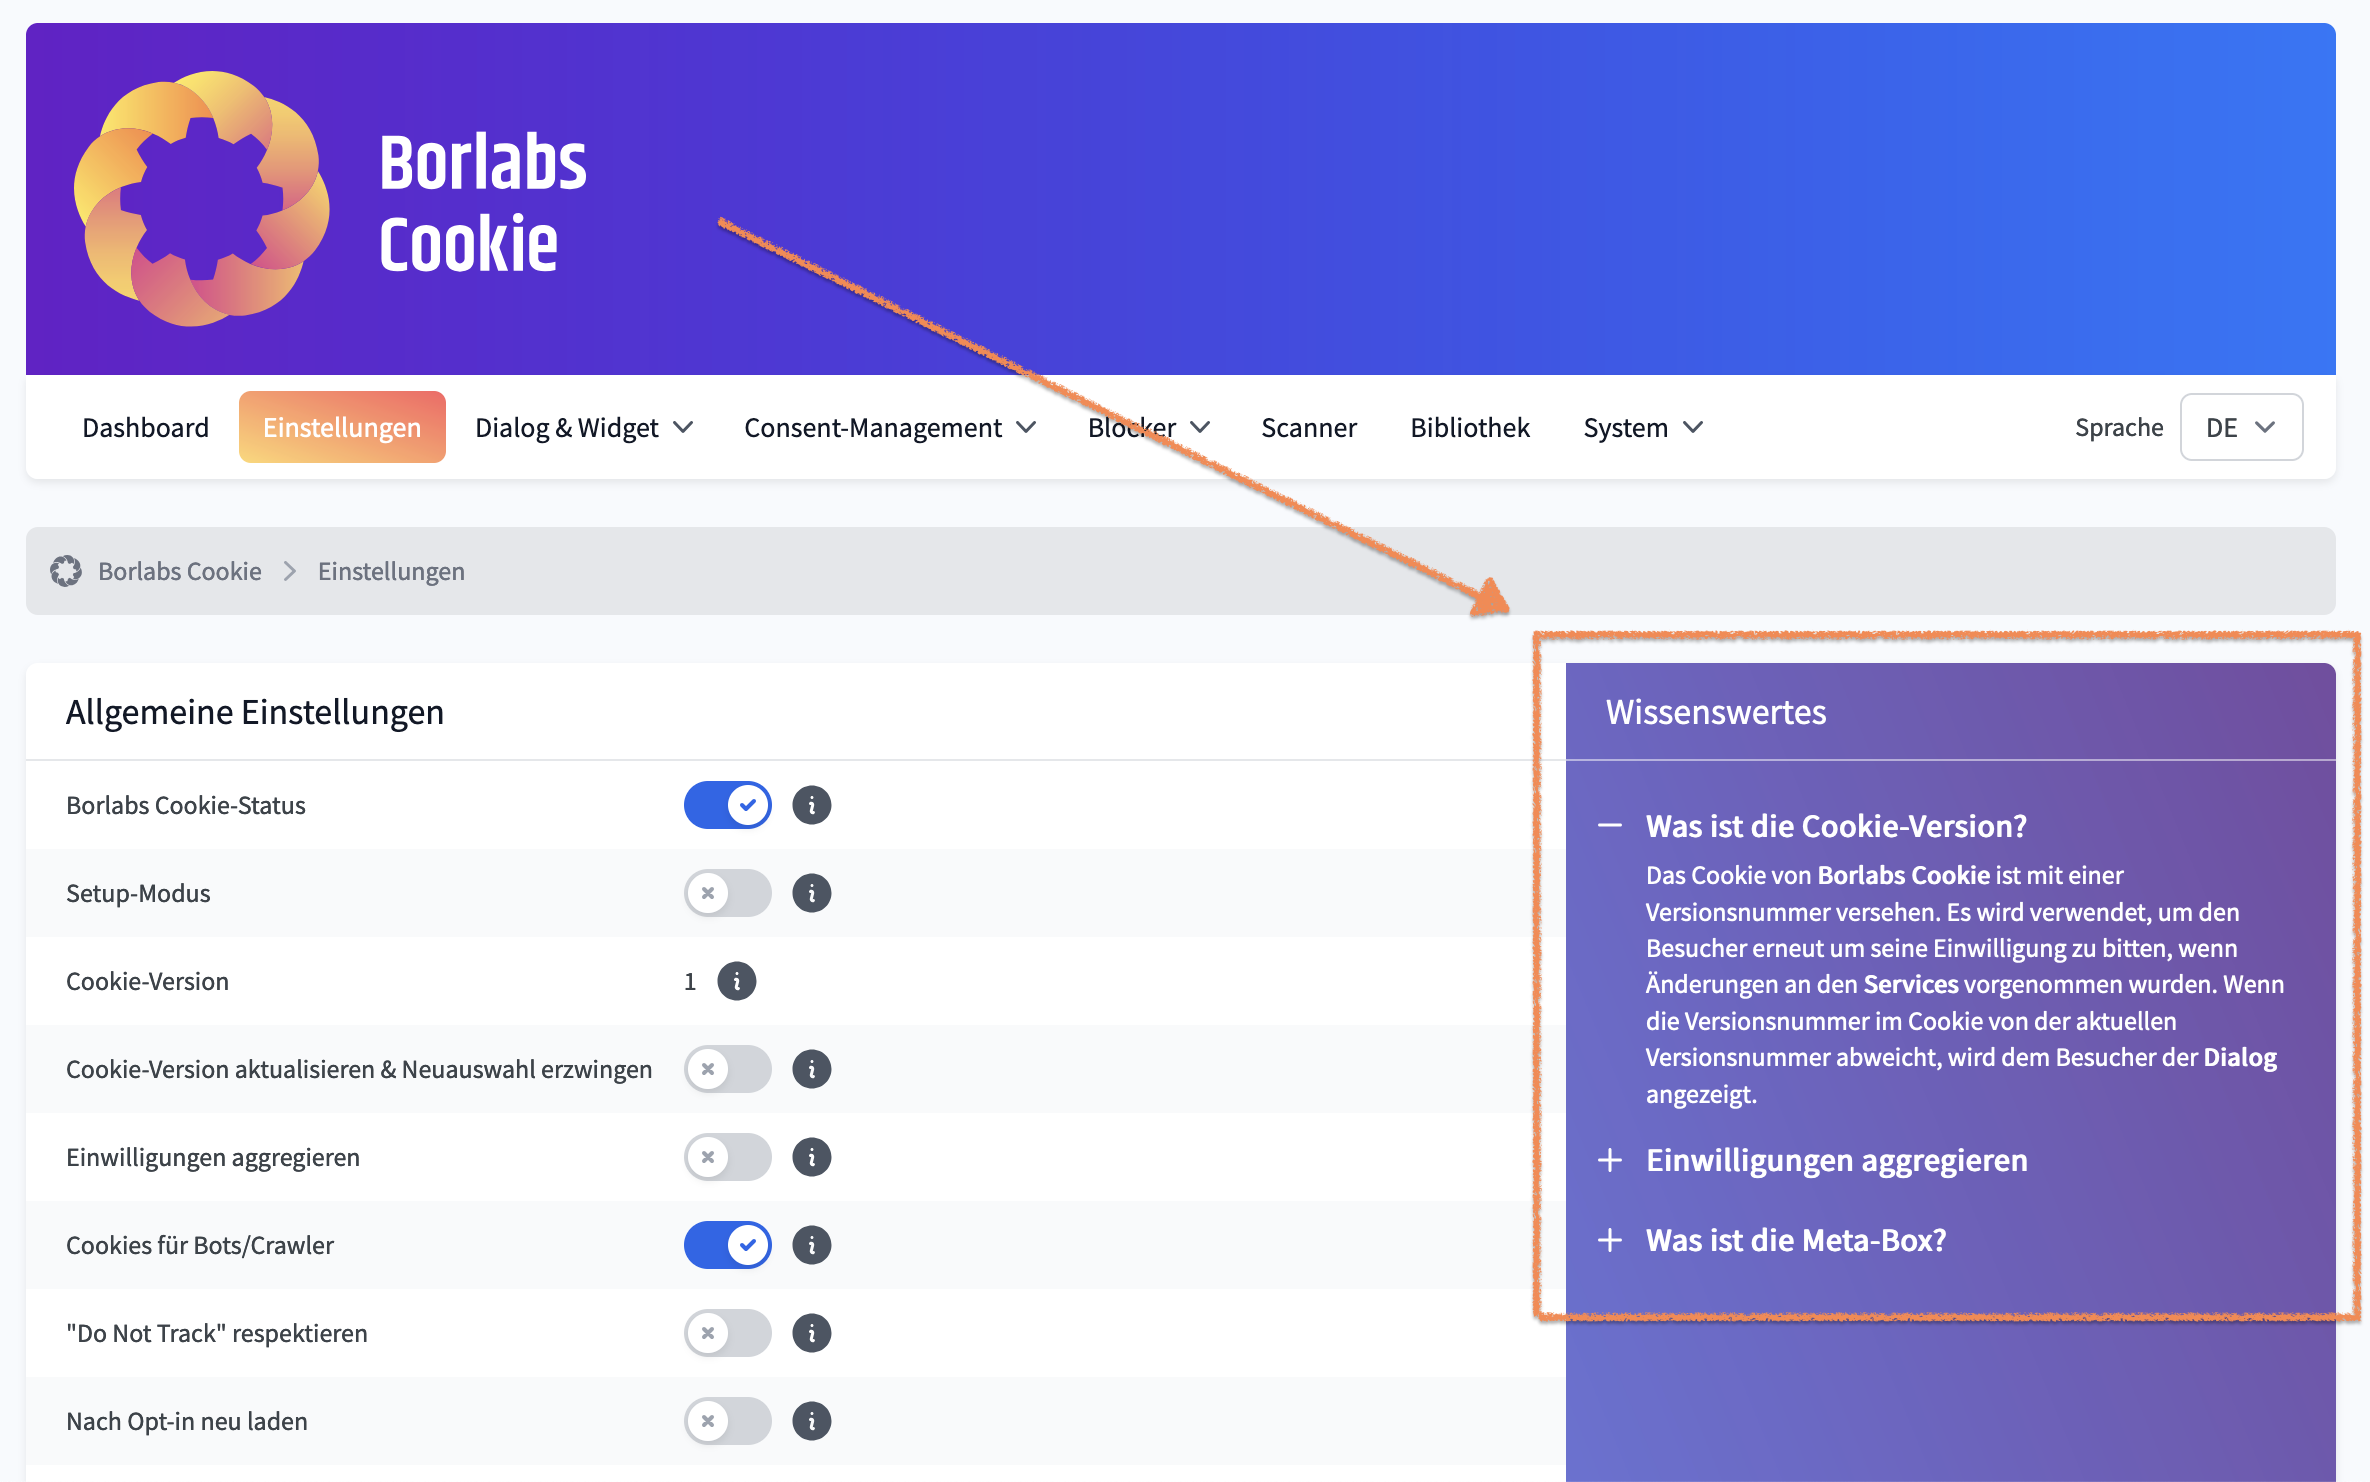Click the "Nach Opt-in neu laden" label
This screenshot has width=2370, height=1482.
click(187, 1421)
